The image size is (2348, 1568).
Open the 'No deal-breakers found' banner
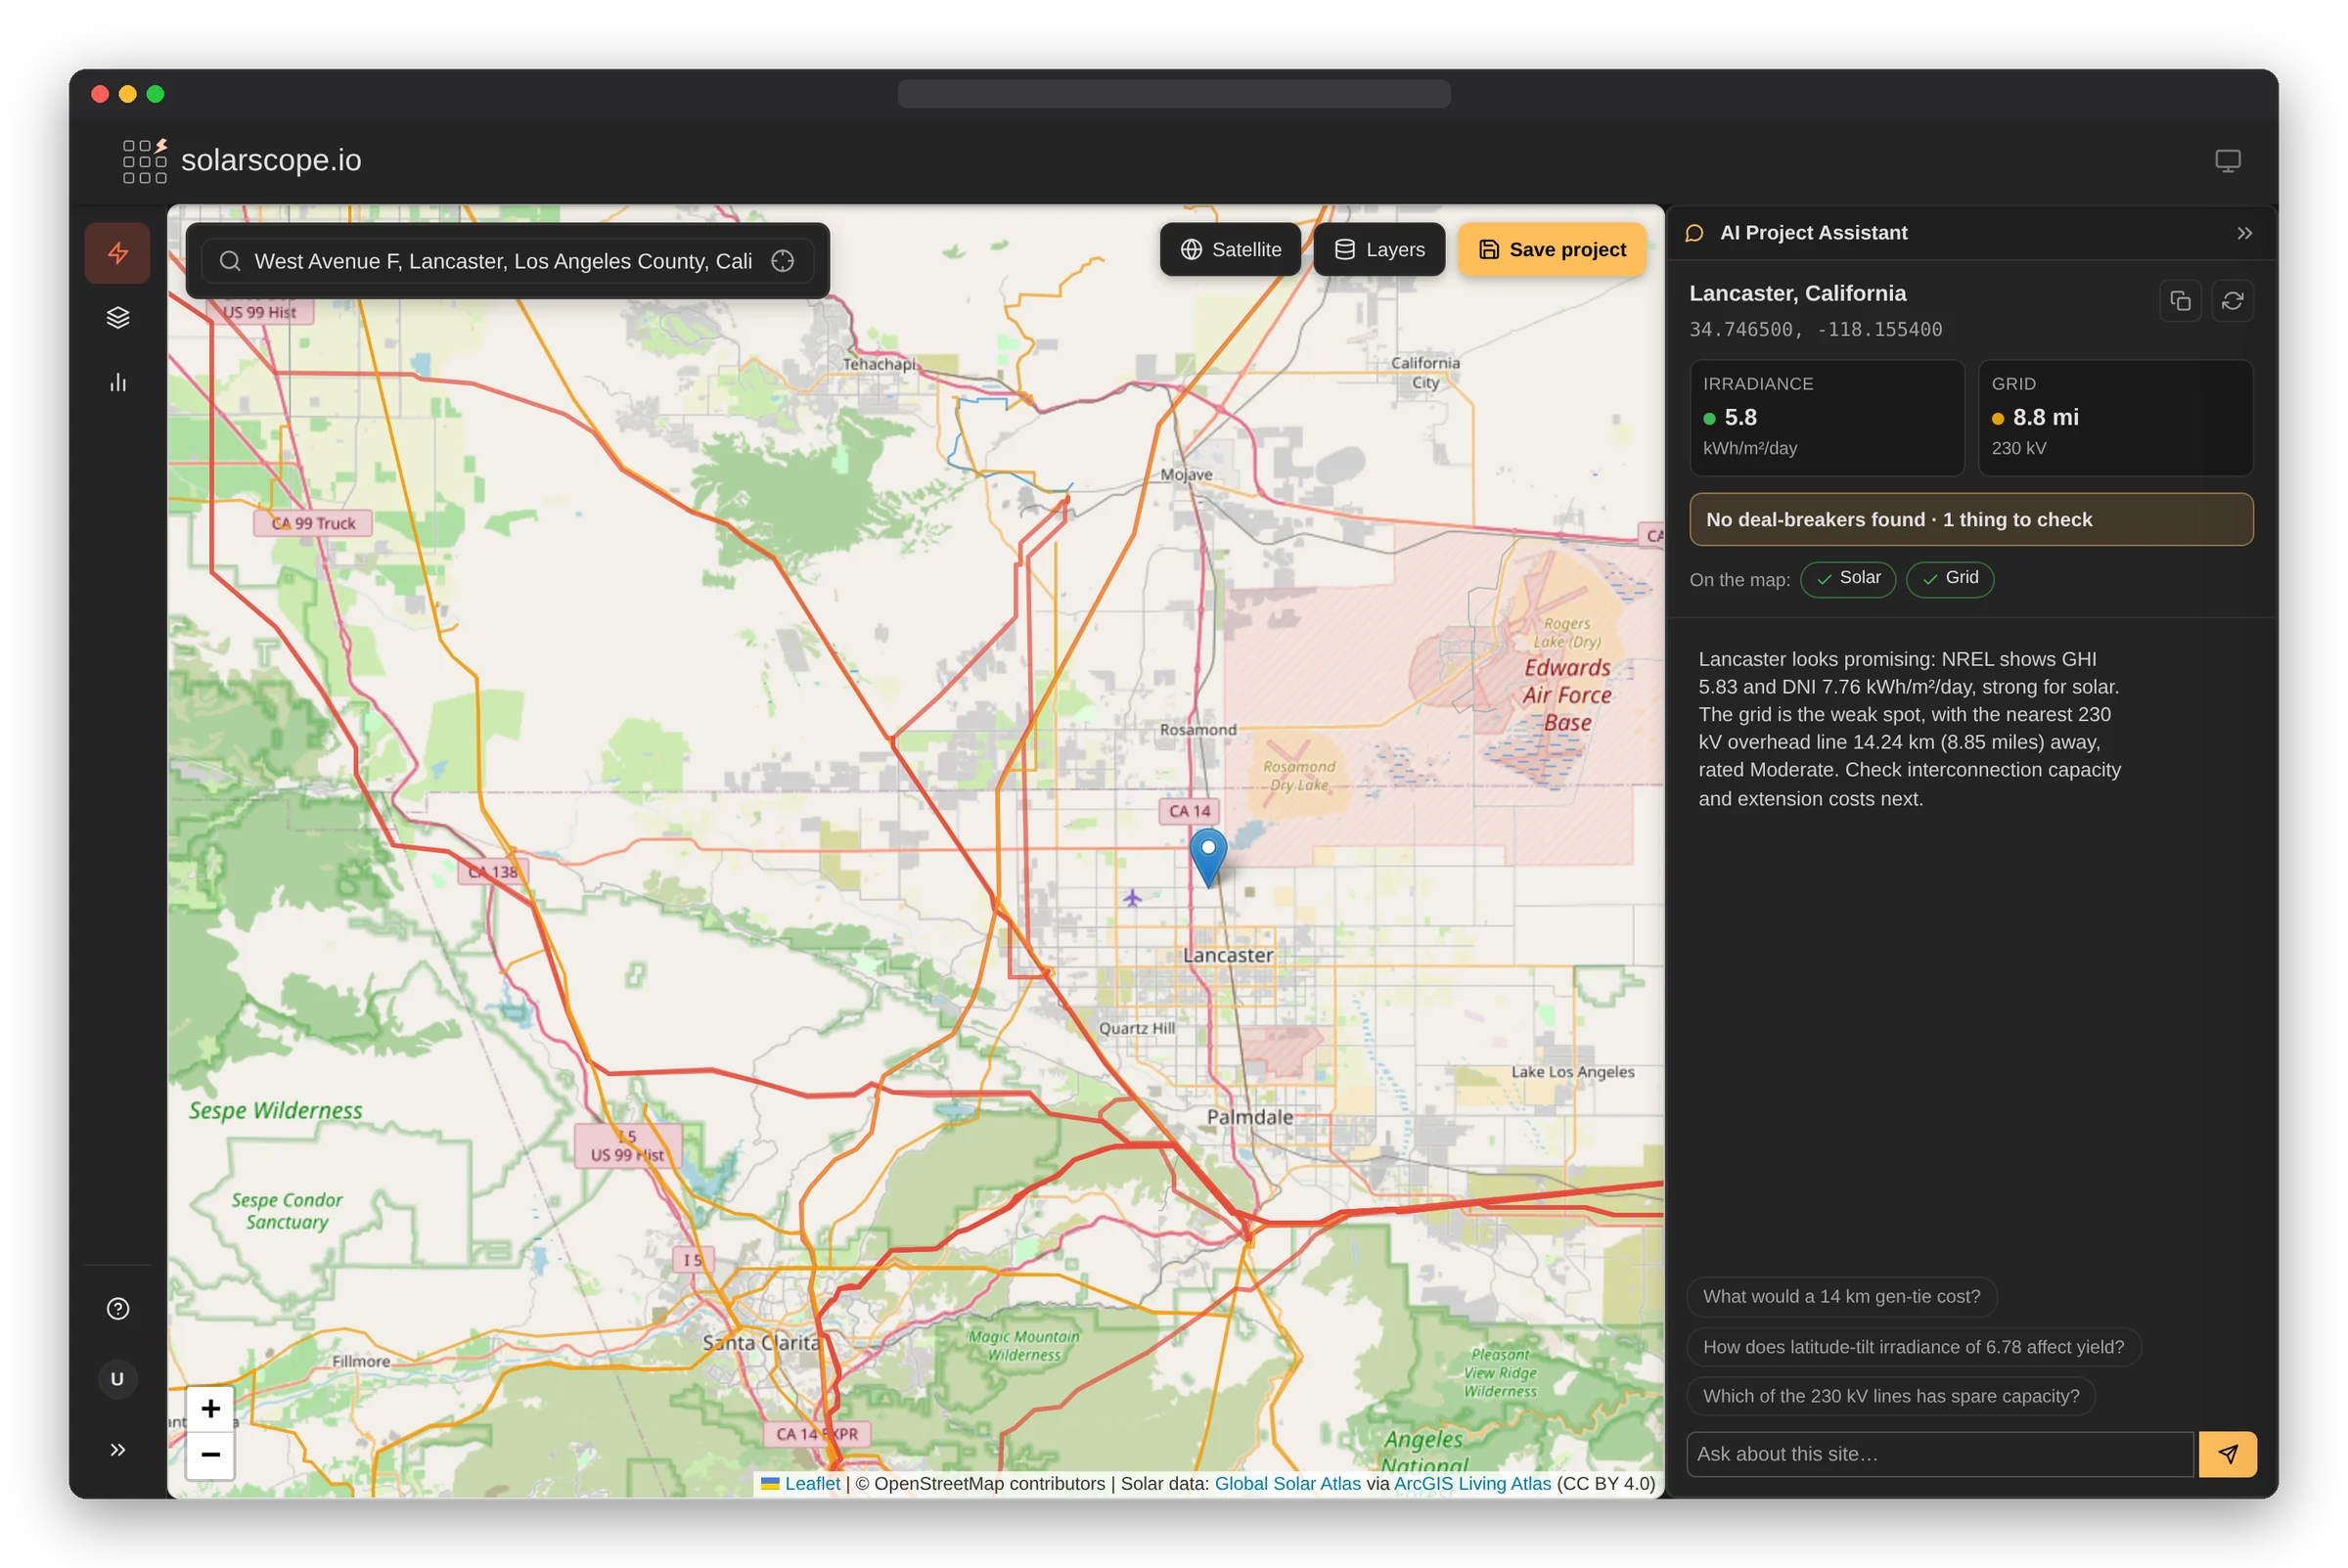1970,519
